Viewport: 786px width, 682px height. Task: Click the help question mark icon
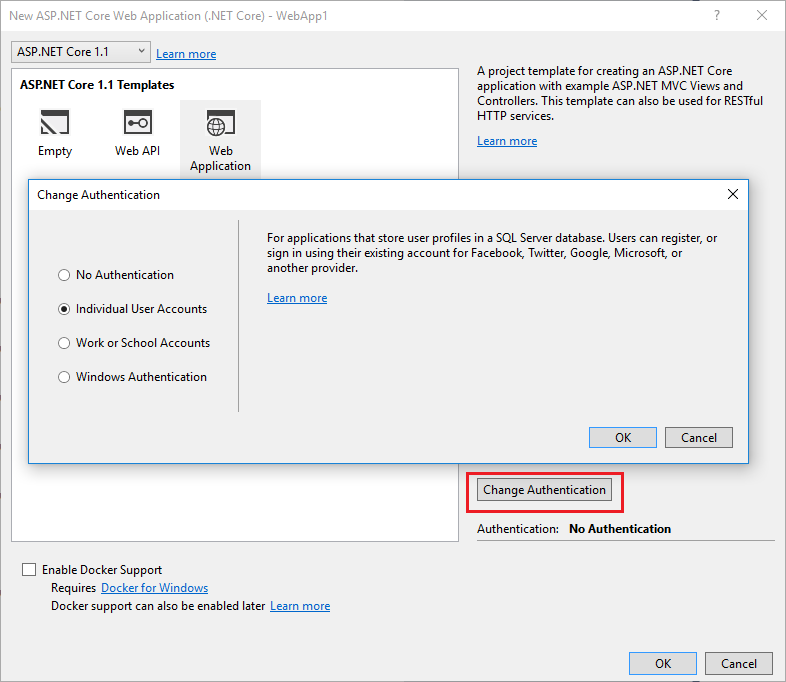coord(717,16)
